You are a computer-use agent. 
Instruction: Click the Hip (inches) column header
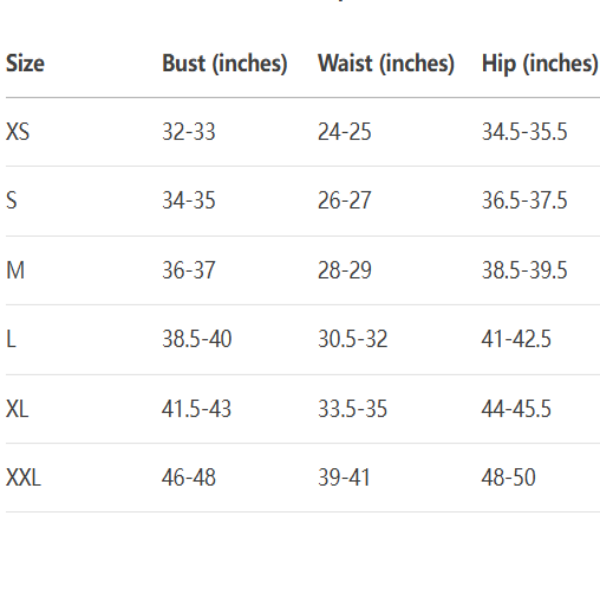[x=539, y=64]
